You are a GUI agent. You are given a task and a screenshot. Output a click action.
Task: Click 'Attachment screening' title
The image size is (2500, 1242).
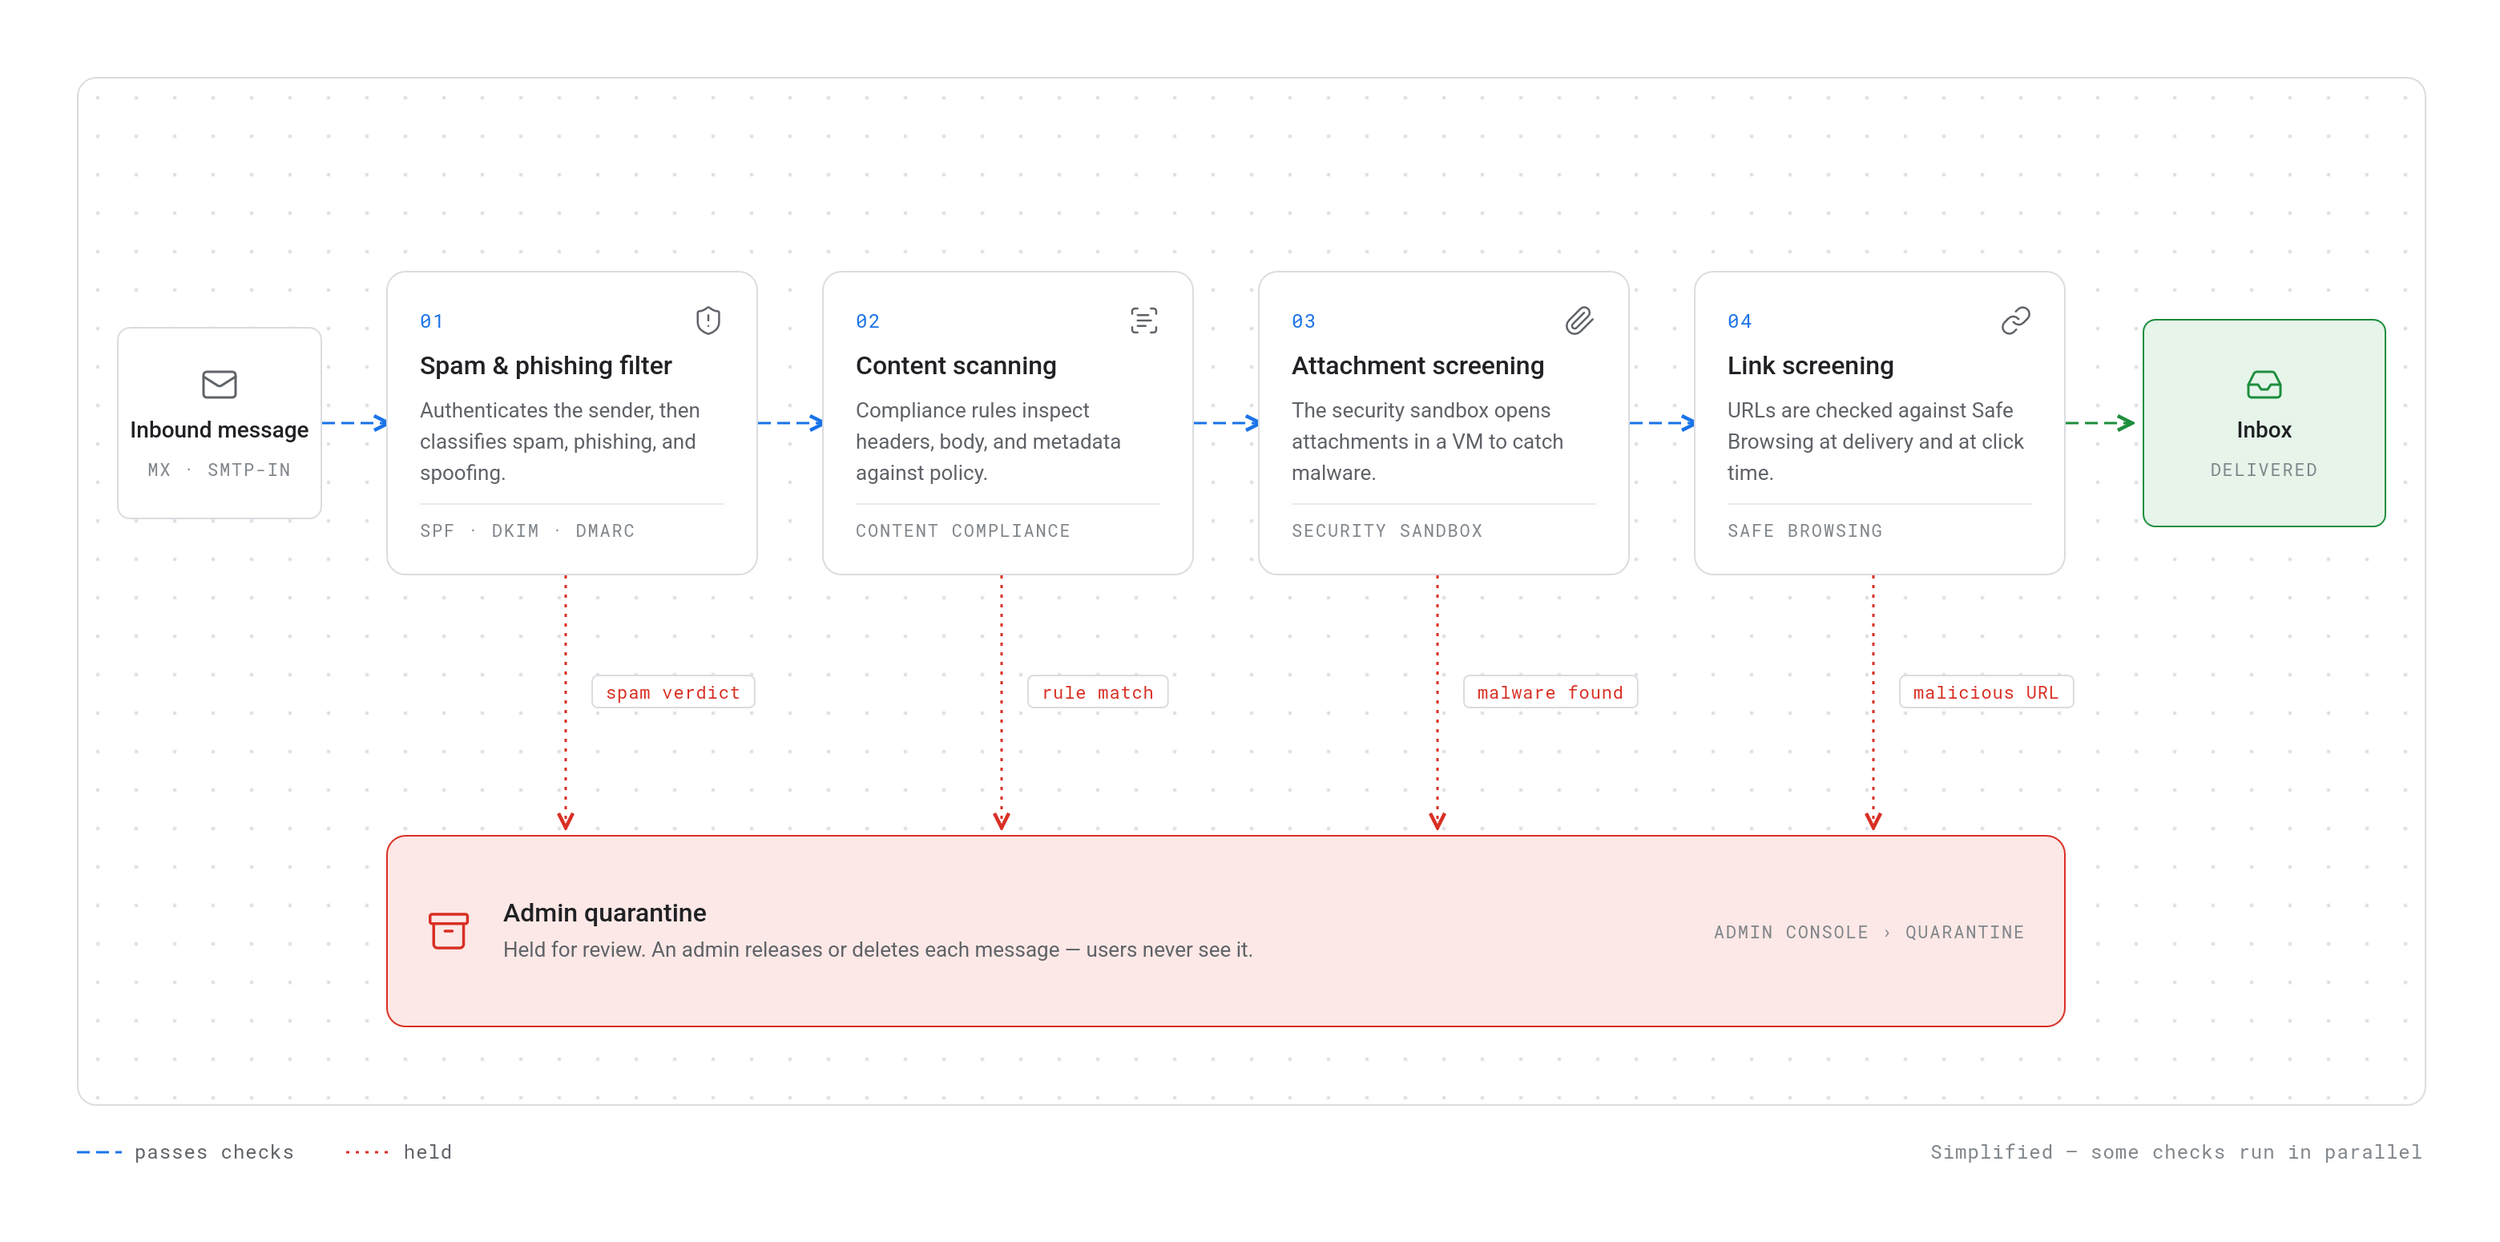pyautogui.click(x=1418, y=366)
